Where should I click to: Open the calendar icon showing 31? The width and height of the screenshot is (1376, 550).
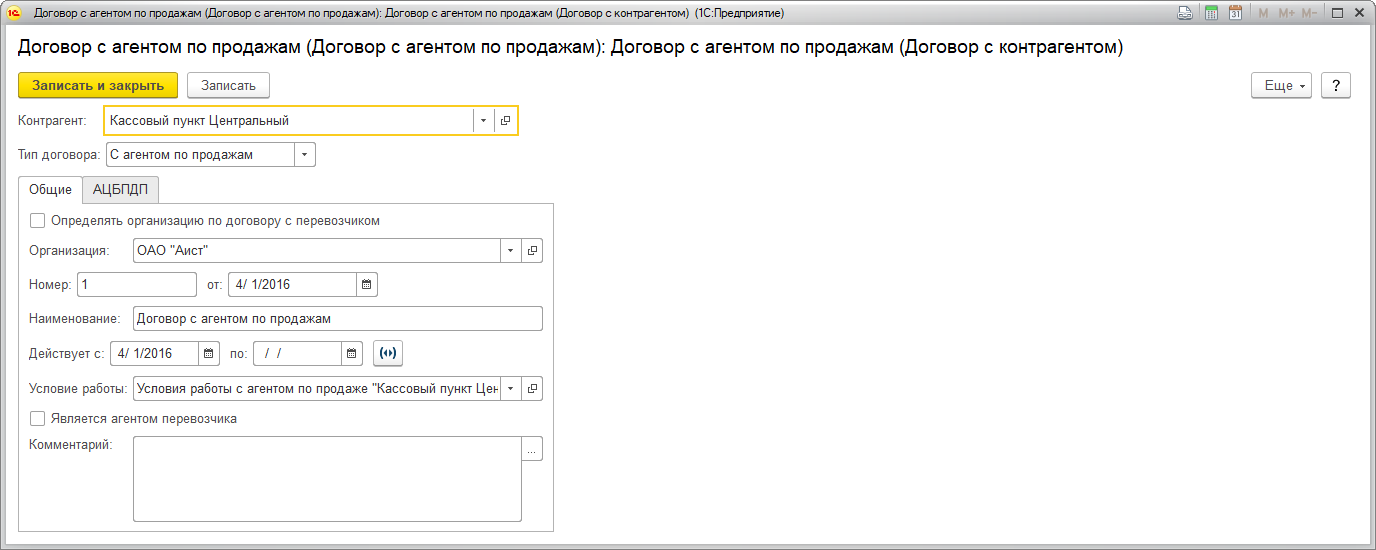pyautogui.click(x=1235, y=13)
